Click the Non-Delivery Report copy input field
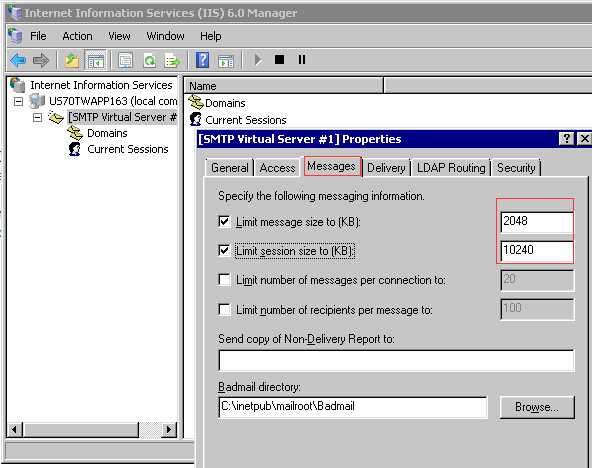Image resolution: width=592 pixels, height=468 pixels. [396, 360]
